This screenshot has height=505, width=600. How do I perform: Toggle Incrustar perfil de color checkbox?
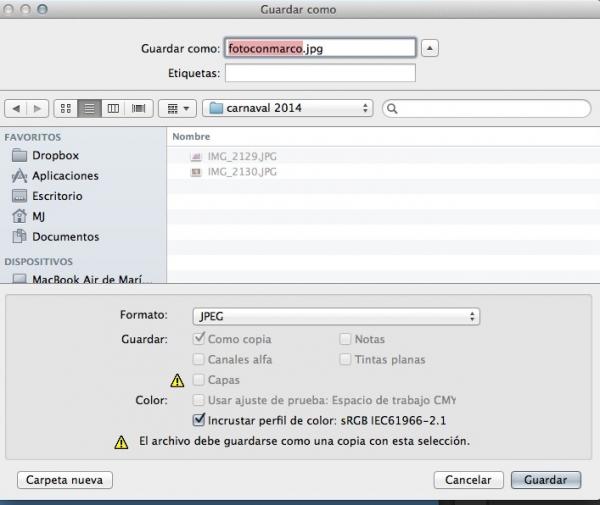click(199, 420)
